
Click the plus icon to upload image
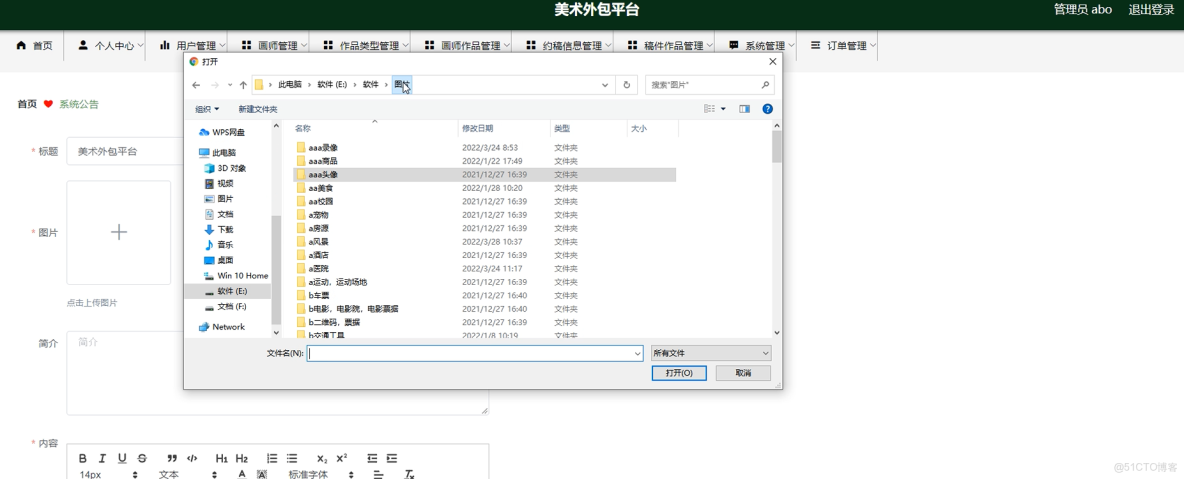pos(119,232)
